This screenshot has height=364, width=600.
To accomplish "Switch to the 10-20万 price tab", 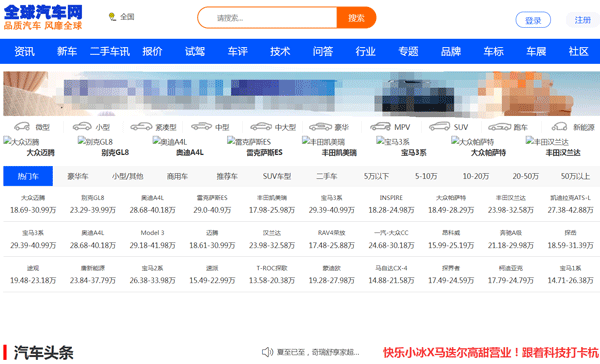I will [x=476, y=176].
